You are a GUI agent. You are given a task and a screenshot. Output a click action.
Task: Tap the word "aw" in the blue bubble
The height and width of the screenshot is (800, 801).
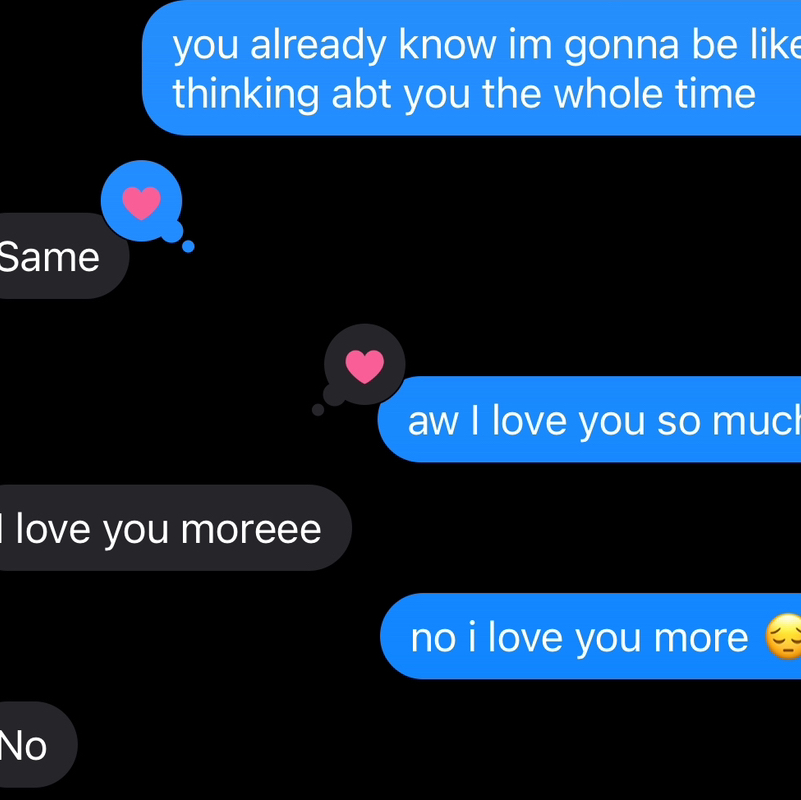[433, 422]
